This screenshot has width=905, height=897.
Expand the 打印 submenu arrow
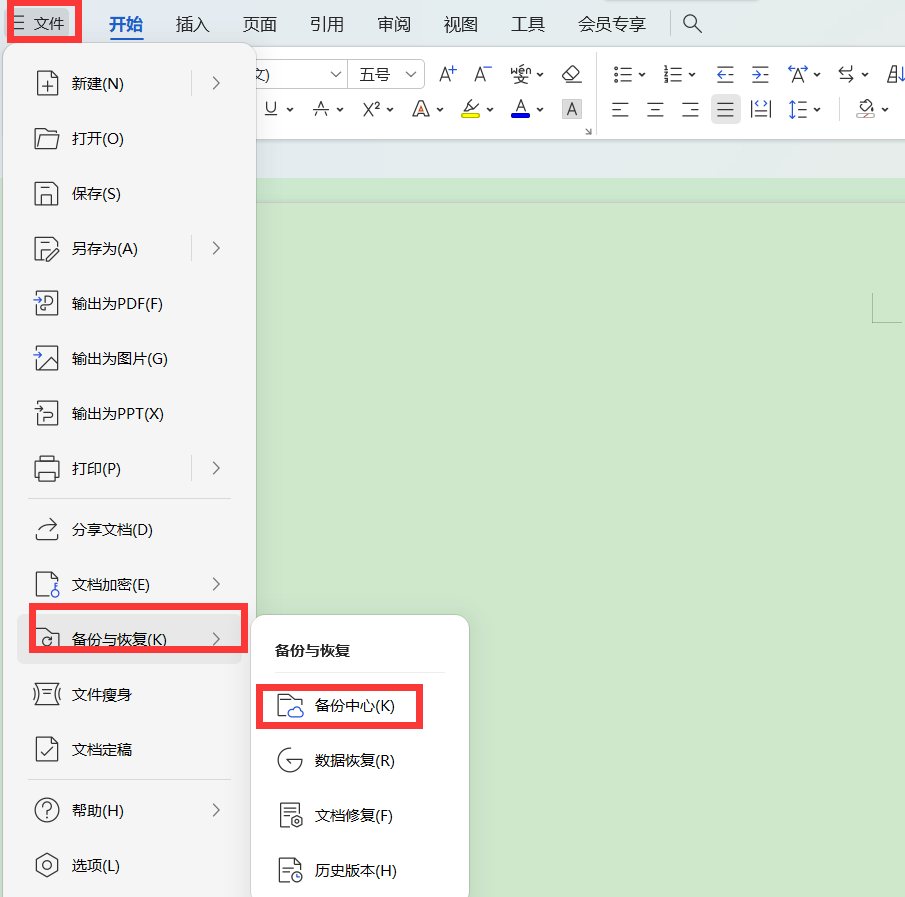coord(216,469)
